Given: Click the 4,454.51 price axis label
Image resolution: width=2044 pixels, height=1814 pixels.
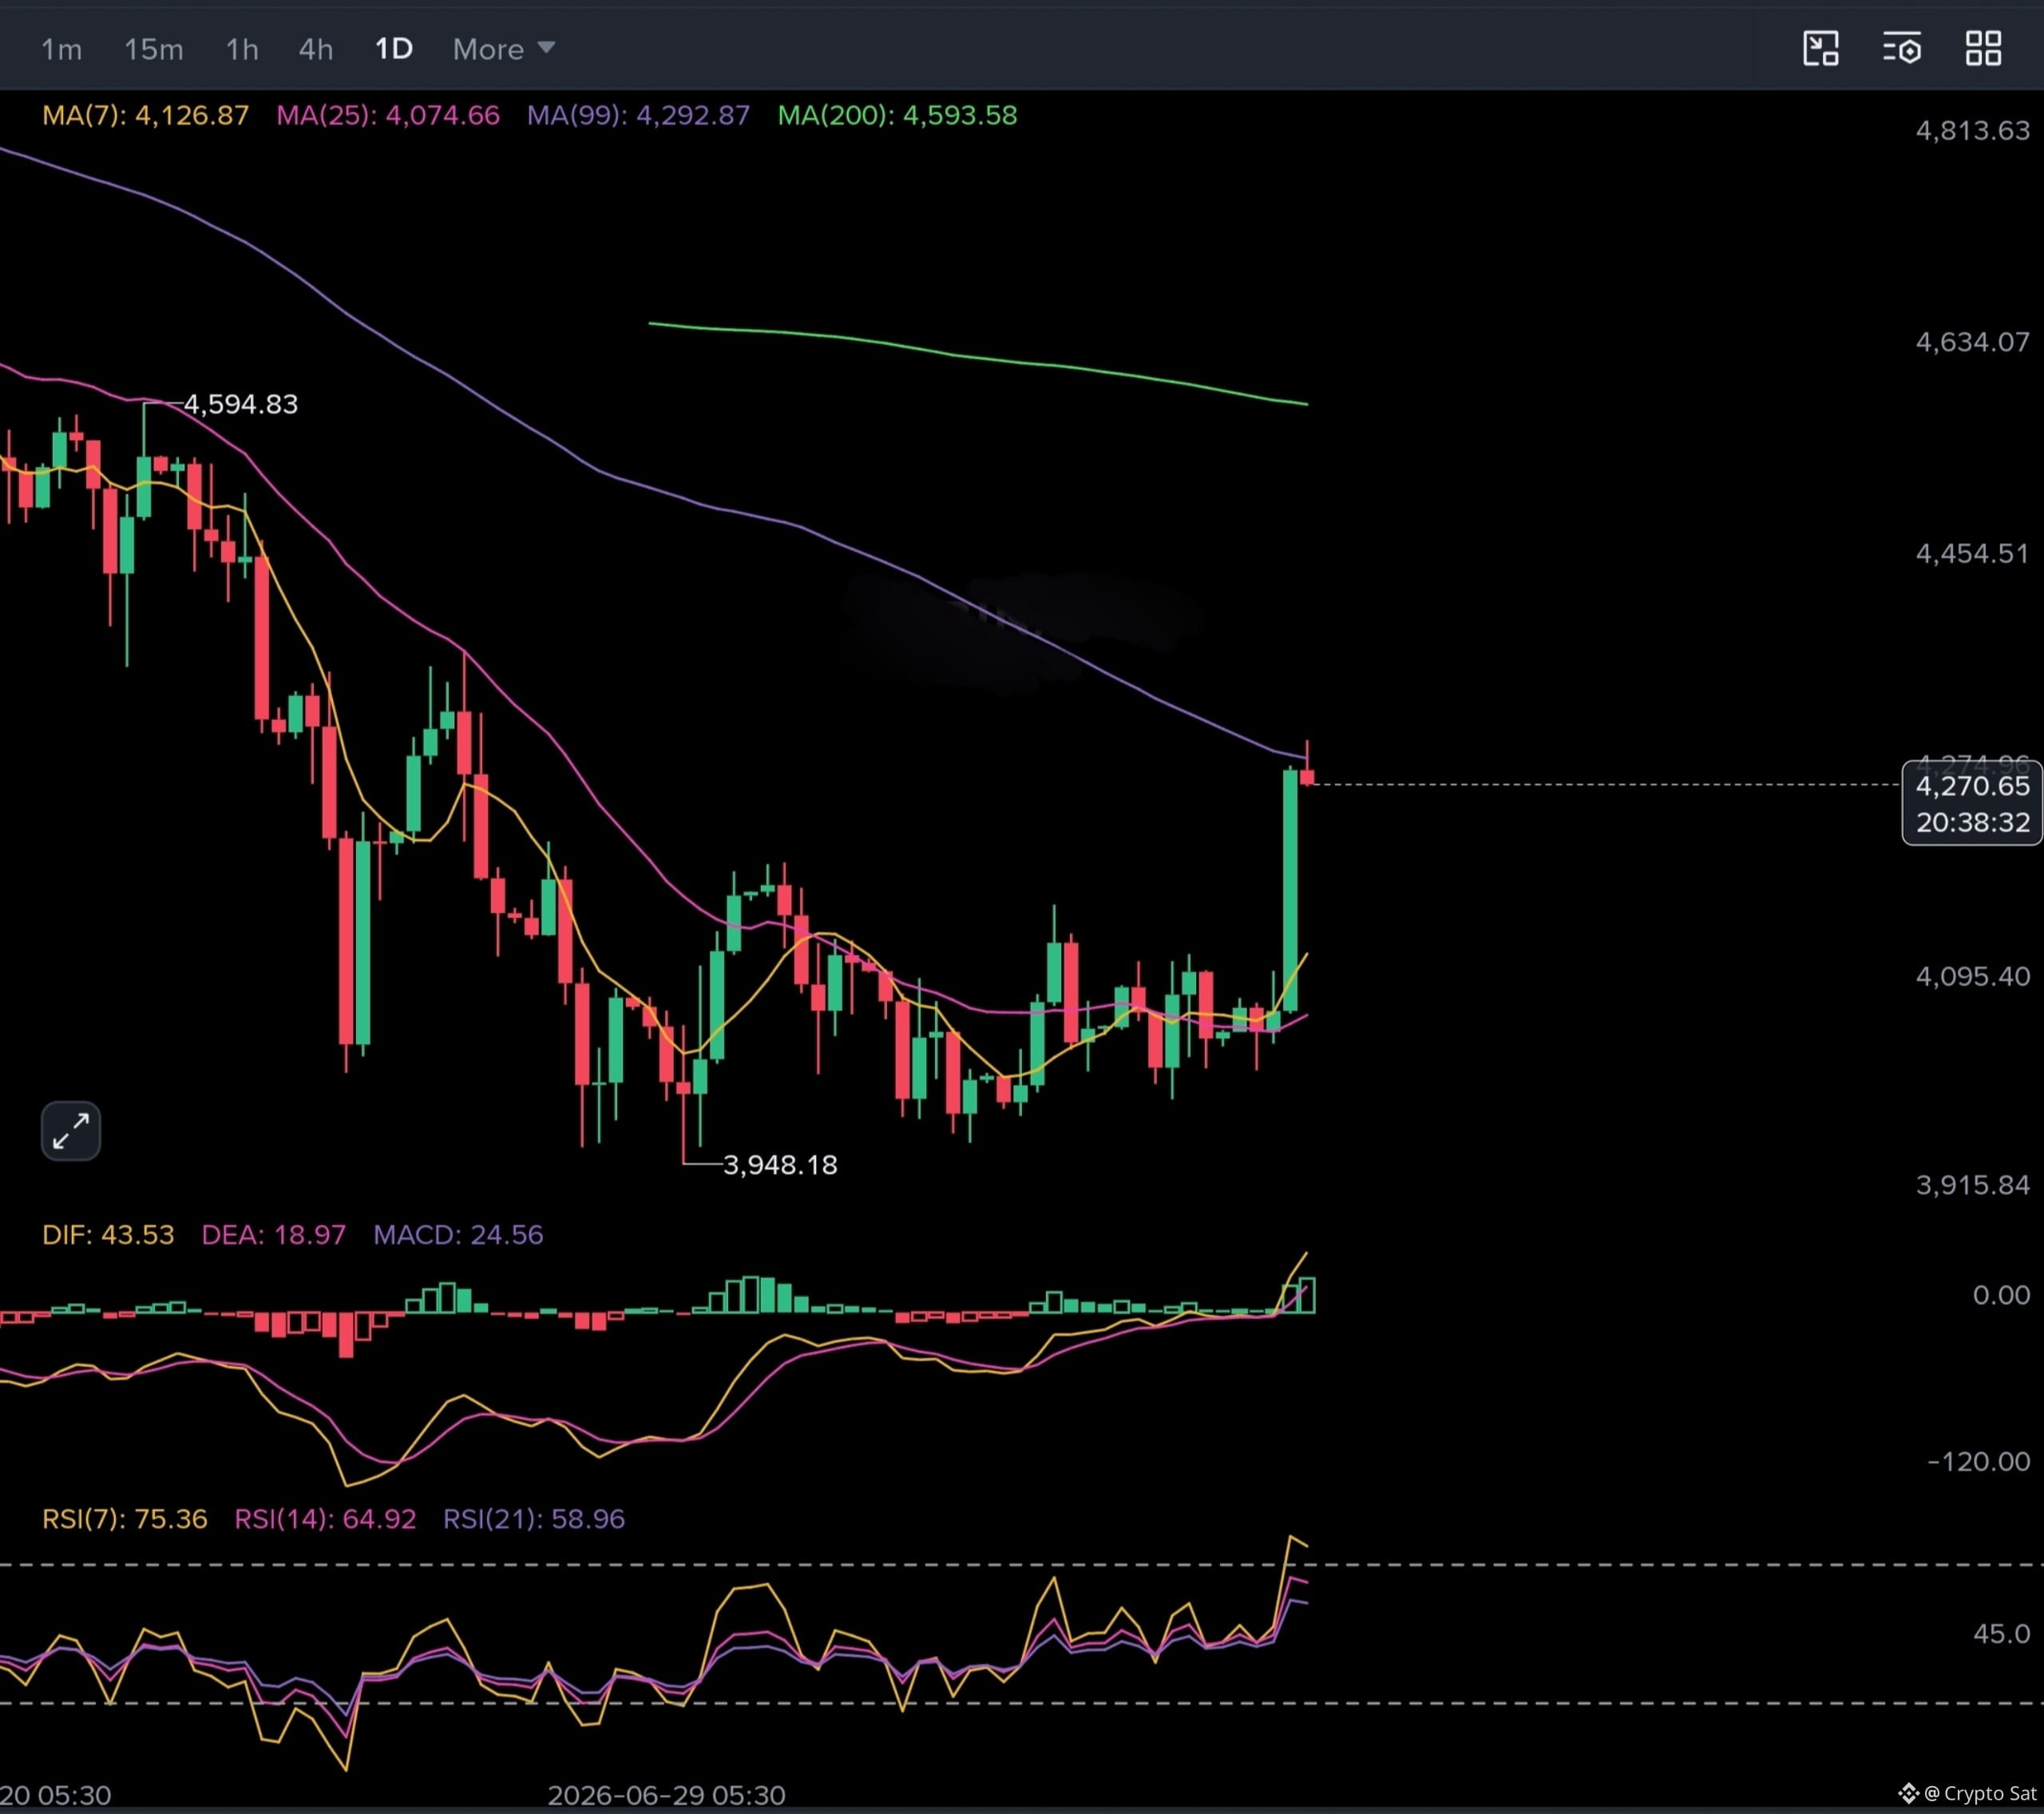Looking at the screenshot, I should click(x=1972, y=554).
